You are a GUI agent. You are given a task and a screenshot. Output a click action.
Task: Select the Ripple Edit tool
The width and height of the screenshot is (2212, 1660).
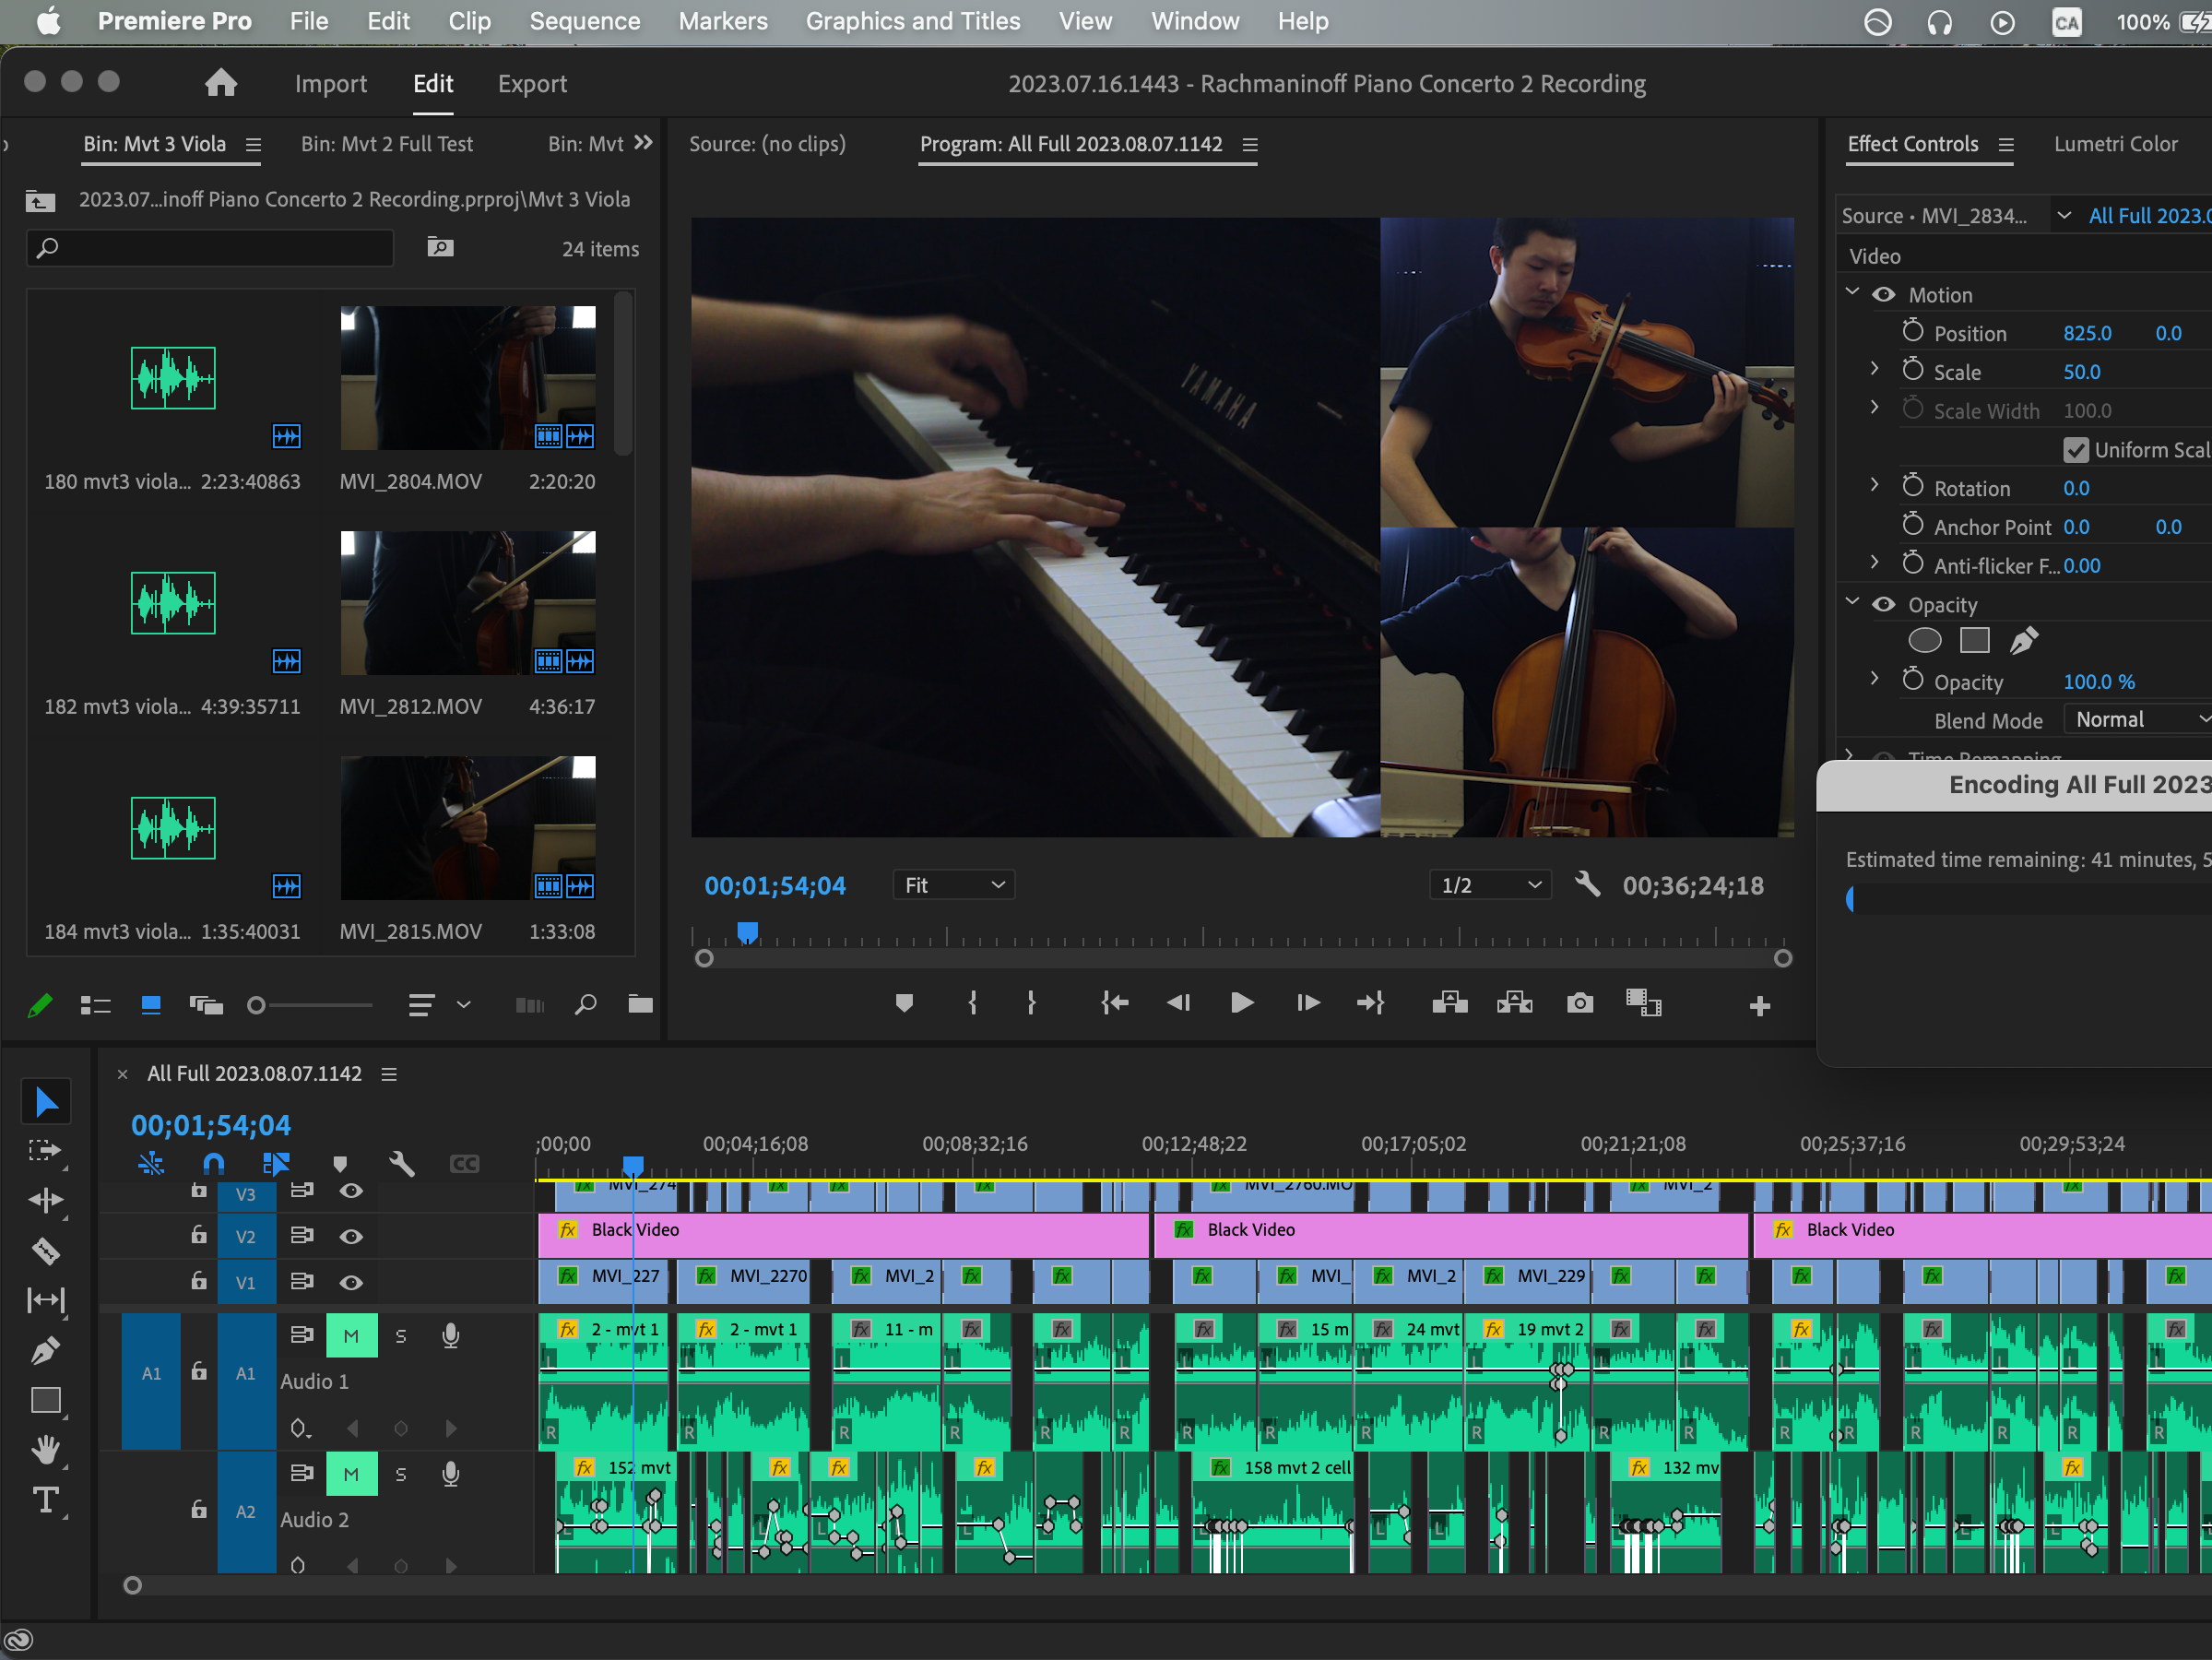click(x=46, y=1200)
